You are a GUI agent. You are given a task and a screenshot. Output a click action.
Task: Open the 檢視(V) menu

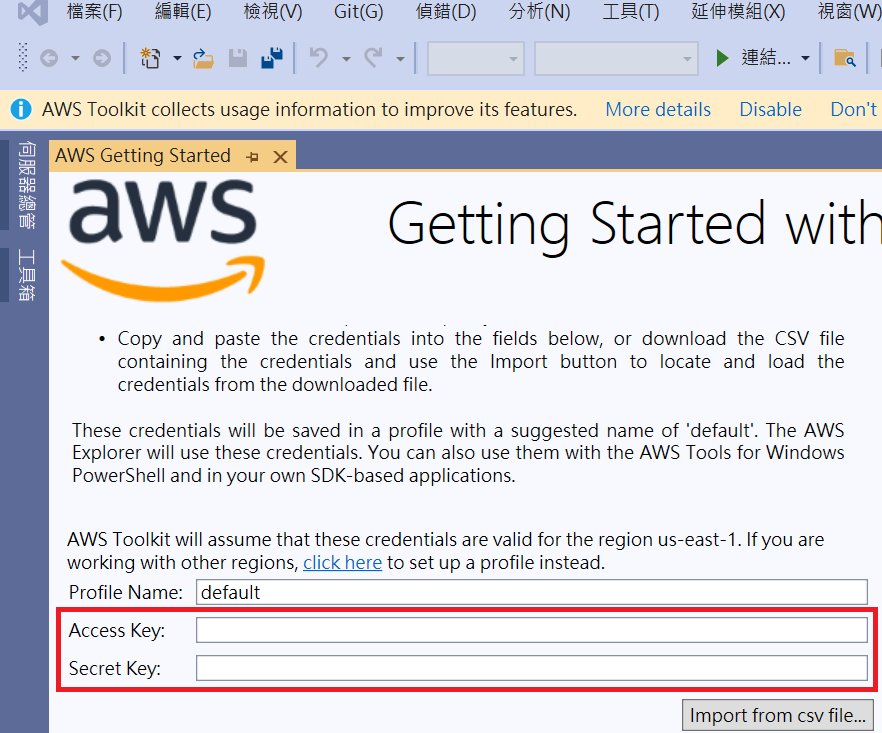(273, 11)
